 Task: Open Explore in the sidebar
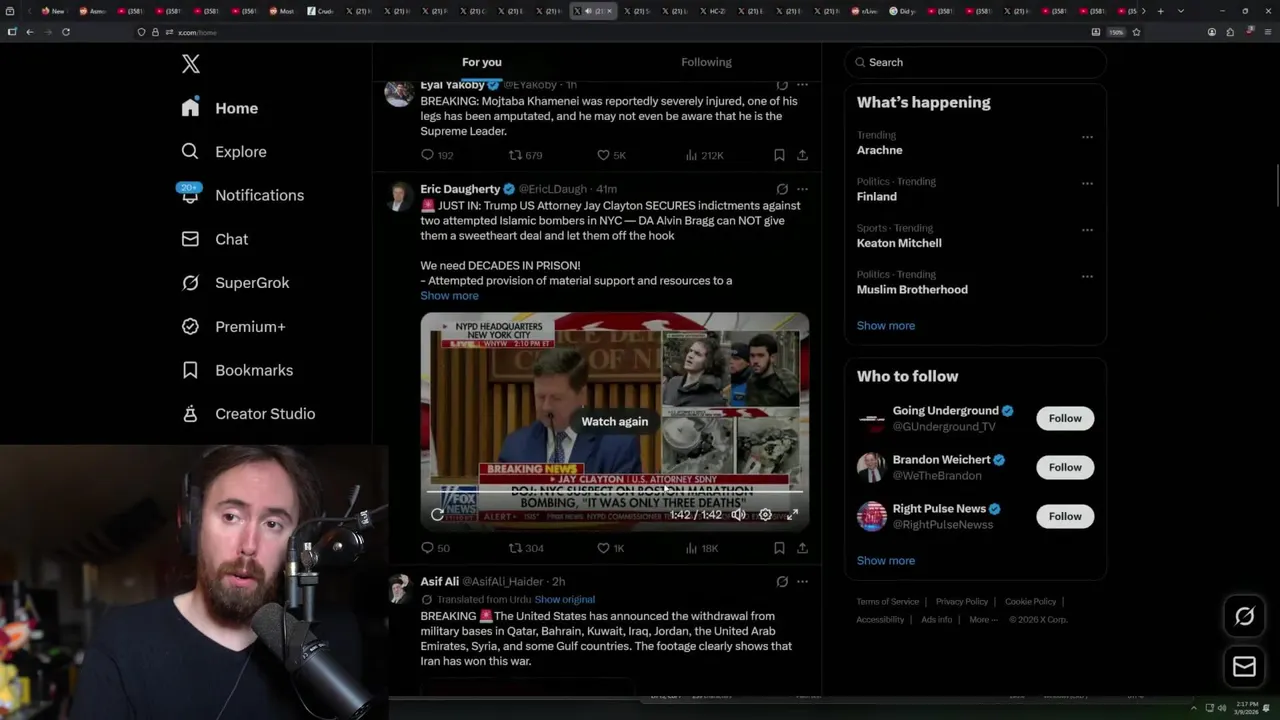click(224, 152)
